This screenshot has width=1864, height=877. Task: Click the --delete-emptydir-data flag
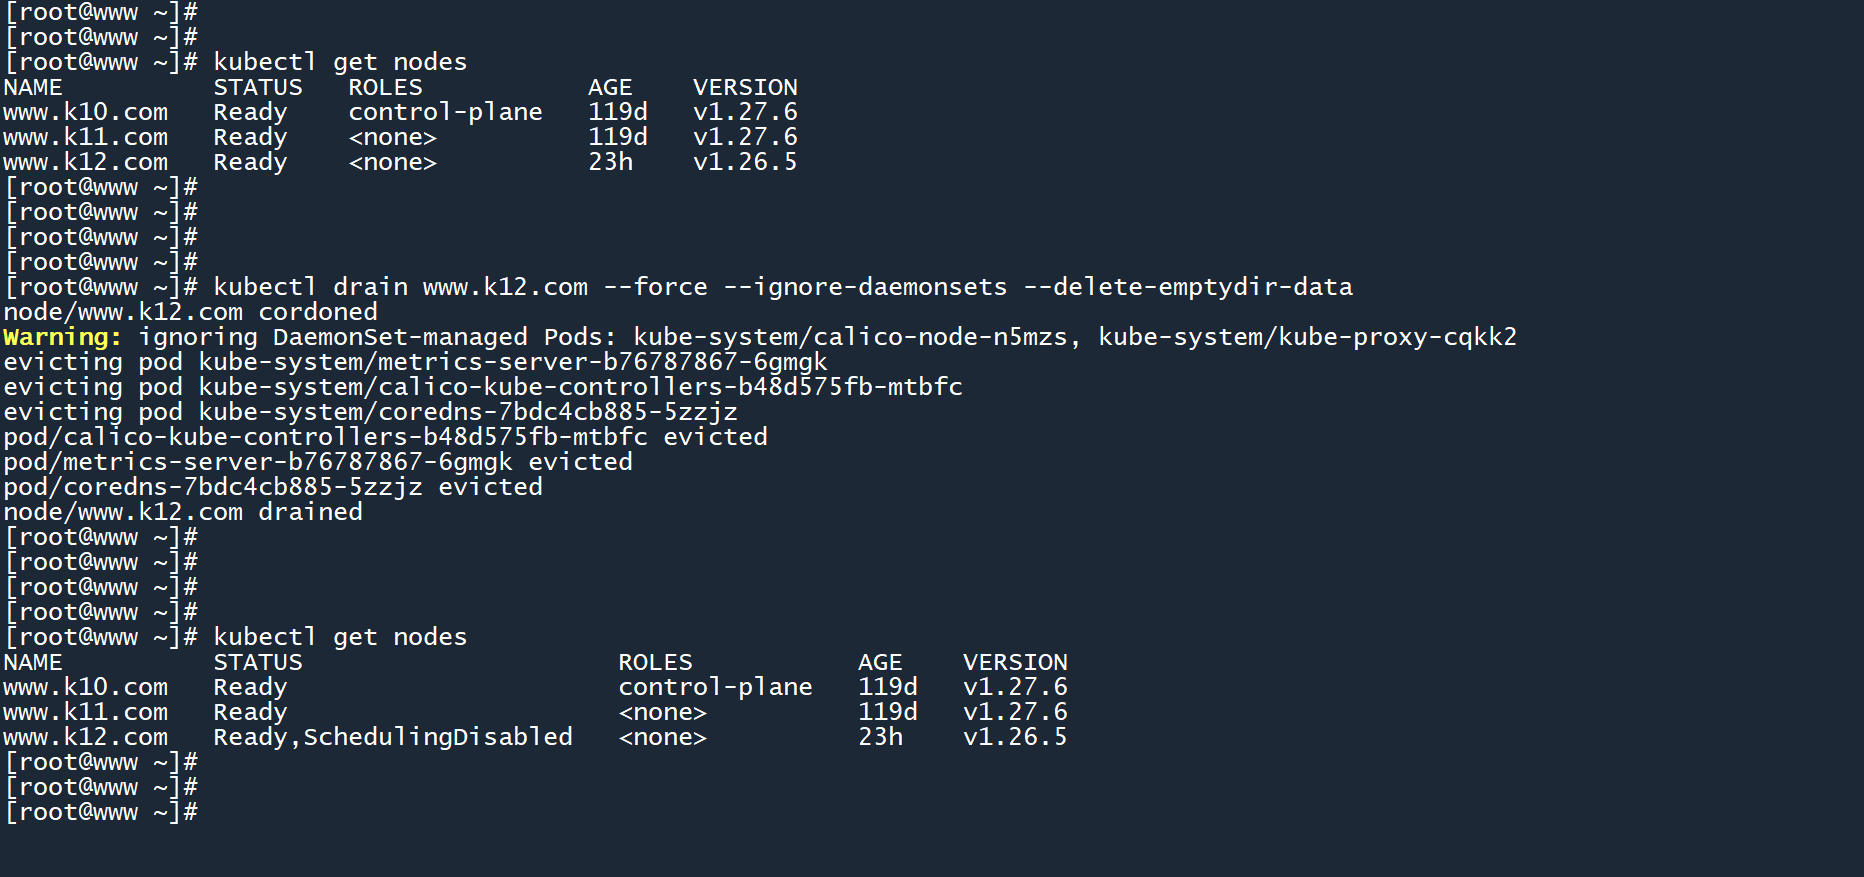(1188, 287)
